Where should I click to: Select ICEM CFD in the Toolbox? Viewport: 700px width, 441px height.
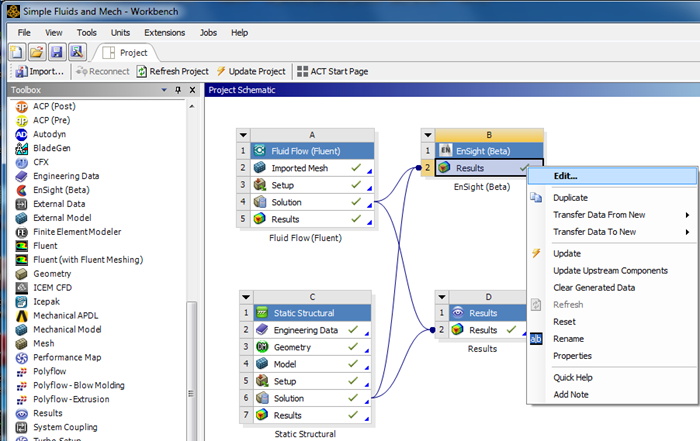pos(43,287)
